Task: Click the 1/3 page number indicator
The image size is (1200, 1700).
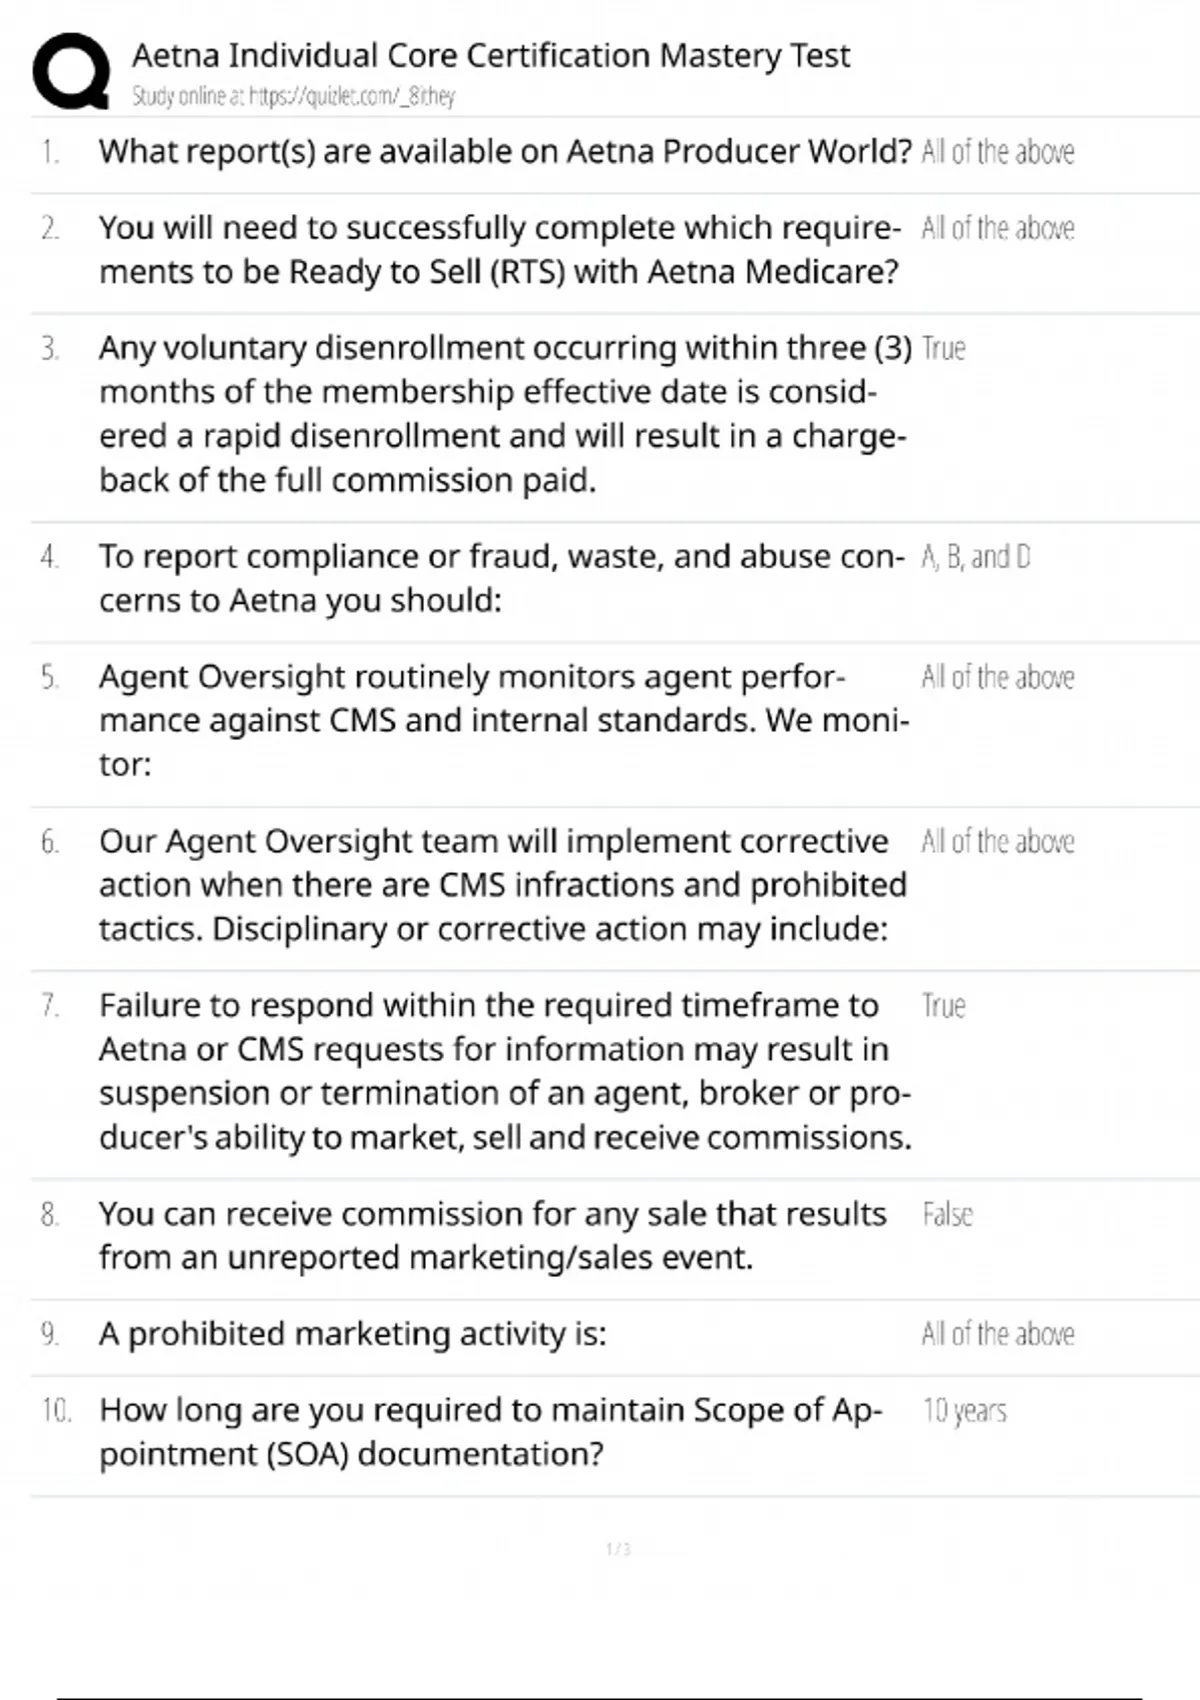Action: tap(618, 1549)
